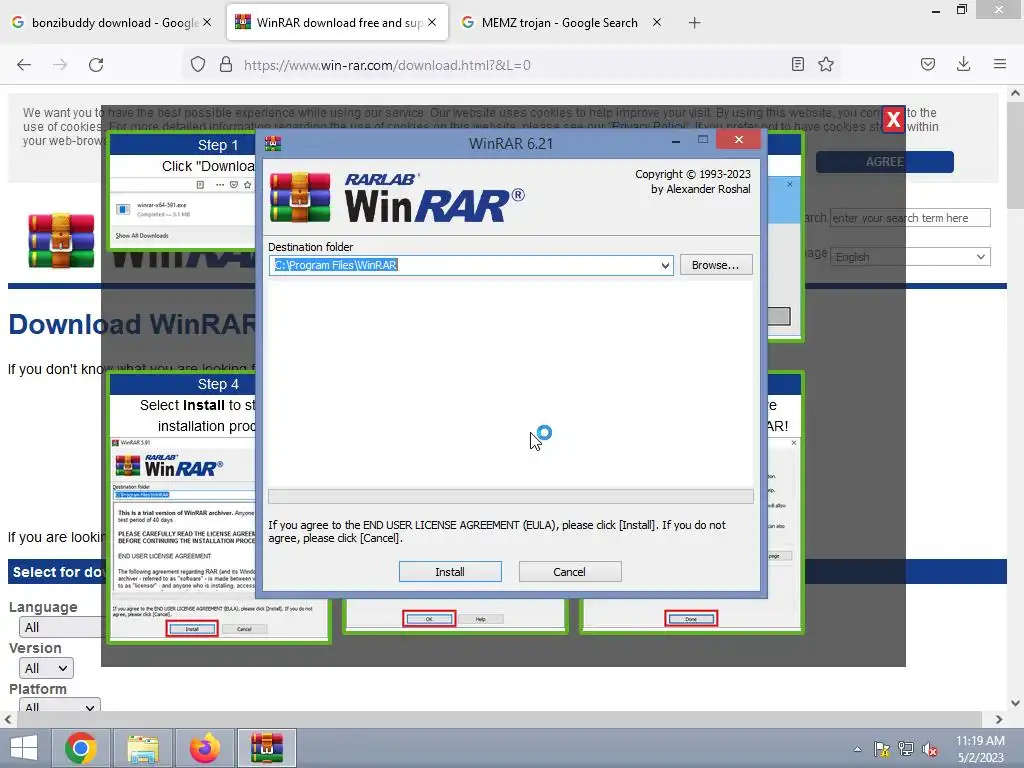1024x768 pixels.
Task: Click the WinRAR logo on webpage
Action: [x=61, y=240]
